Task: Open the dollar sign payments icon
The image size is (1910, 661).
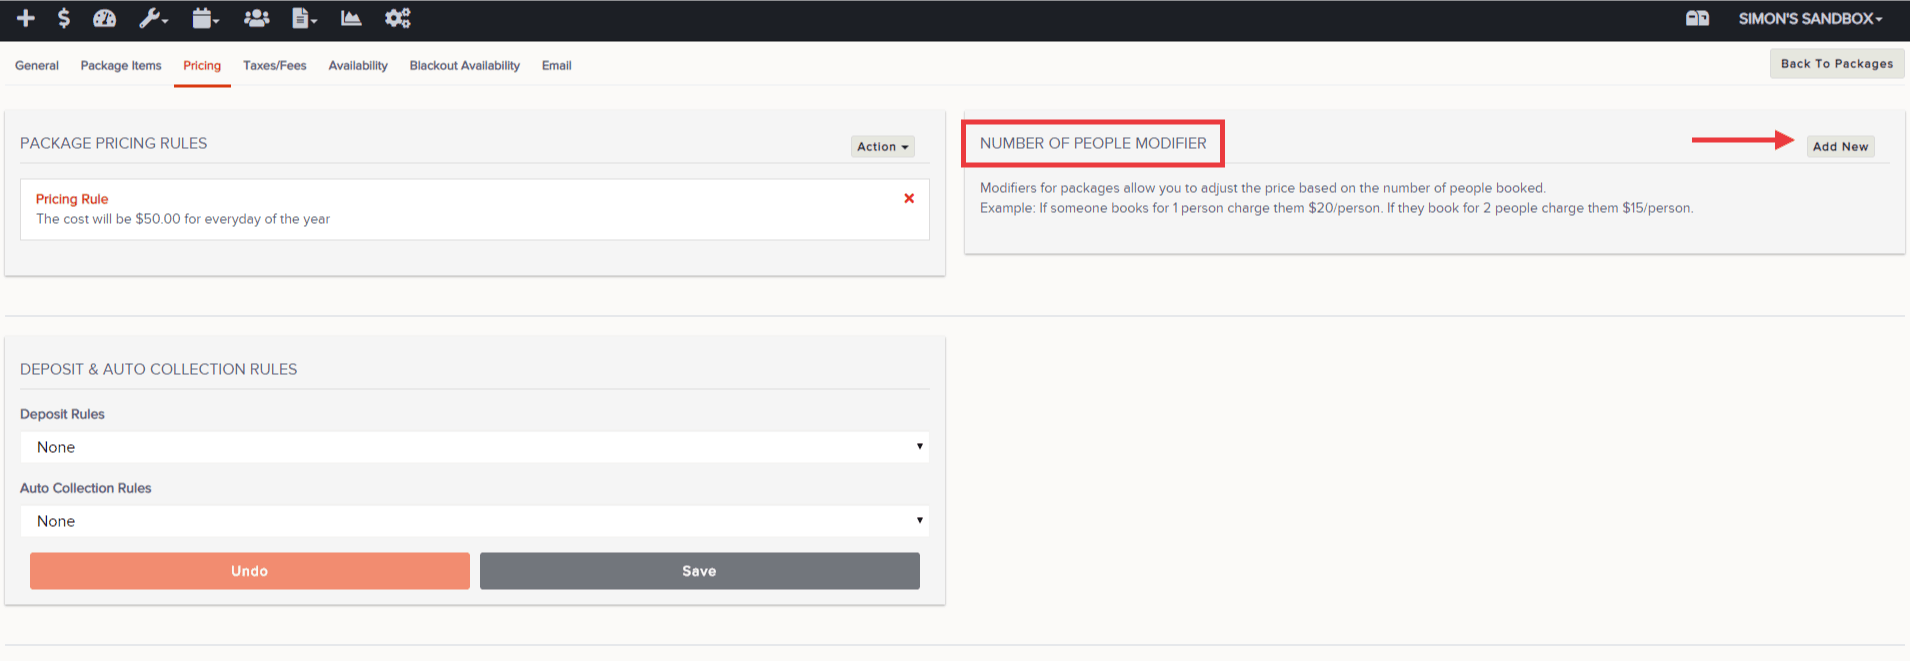Action: point(64,18)
